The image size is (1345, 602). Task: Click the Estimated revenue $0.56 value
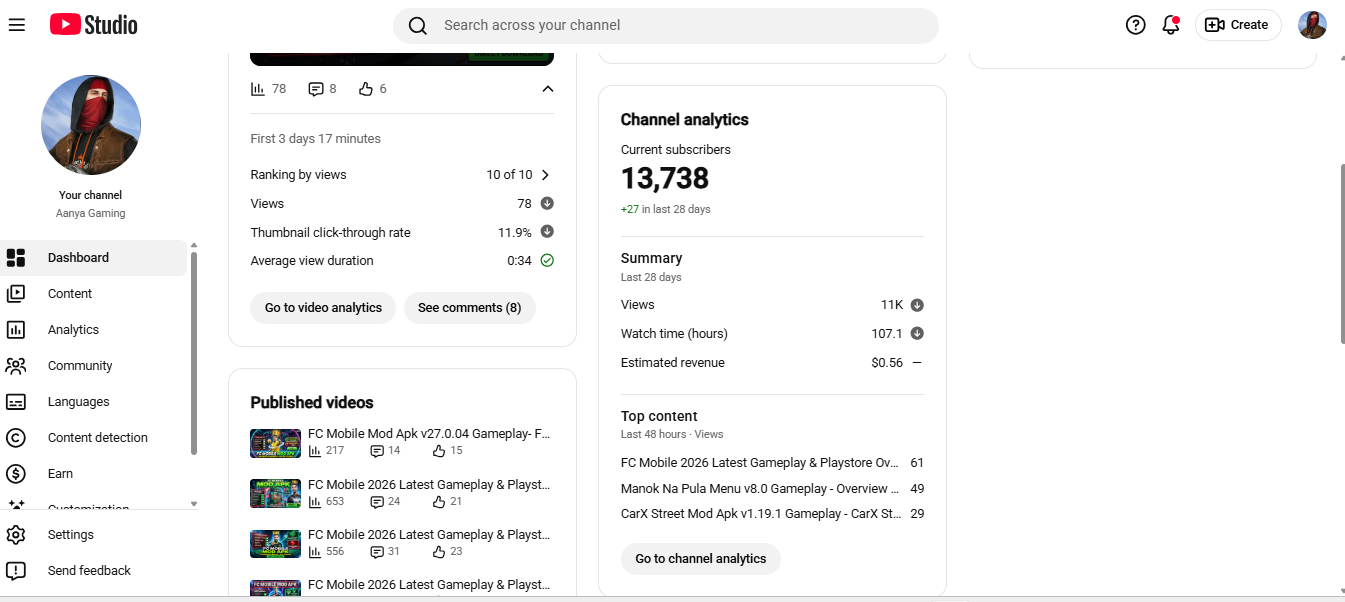(887, 363)
